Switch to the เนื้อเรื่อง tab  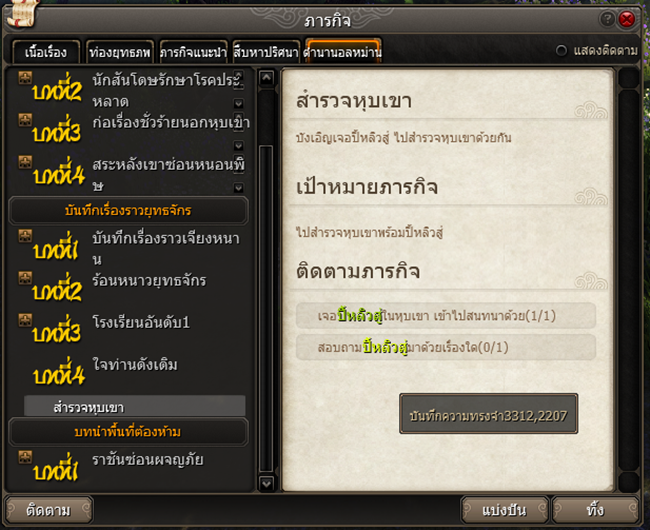(x=46, y=52)
